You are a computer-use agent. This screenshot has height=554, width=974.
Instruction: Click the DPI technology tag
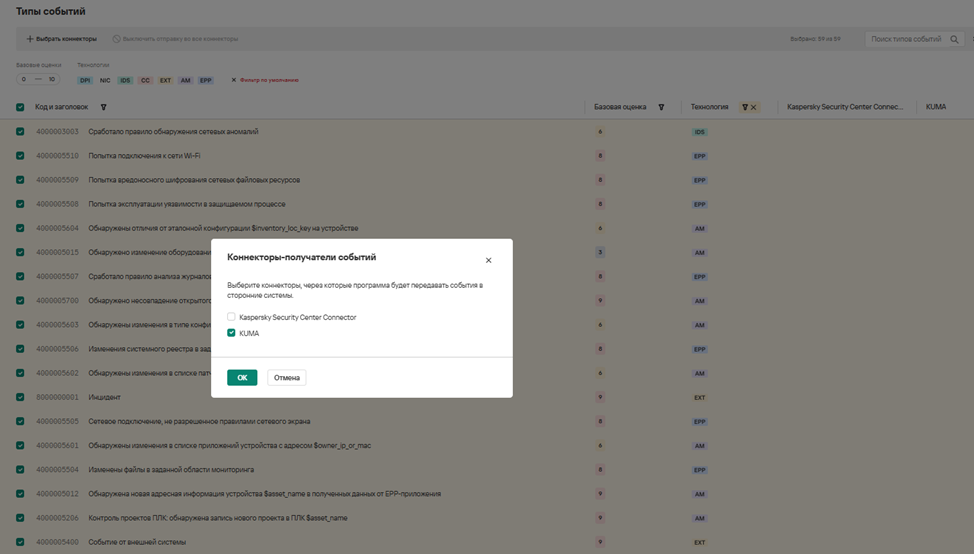point(85,80)
